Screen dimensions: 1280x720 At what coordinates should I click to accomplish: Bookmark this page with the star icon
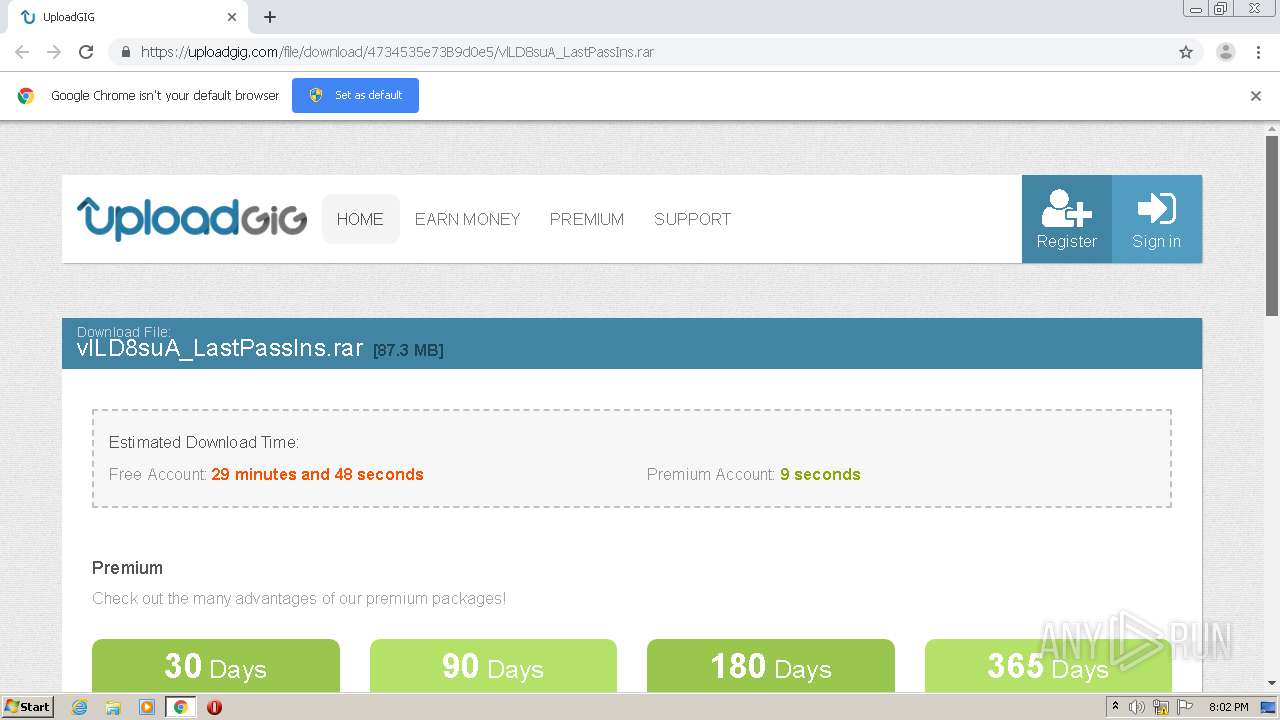tap(1186, 52)
